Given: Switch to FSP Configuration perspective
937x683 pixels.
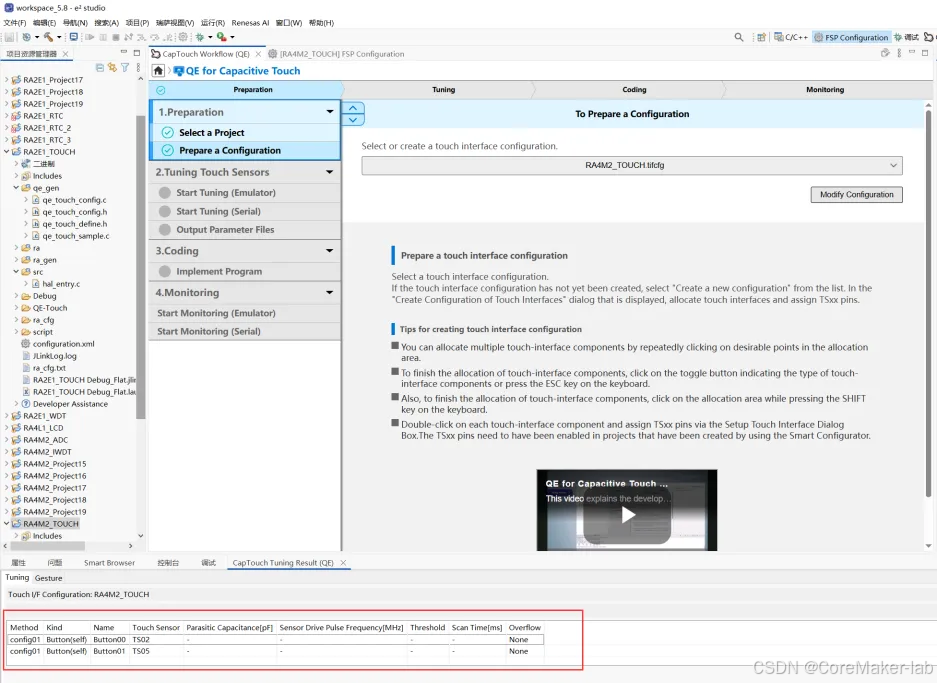Looking at the screenshot, I should click(x=852, y=37).
